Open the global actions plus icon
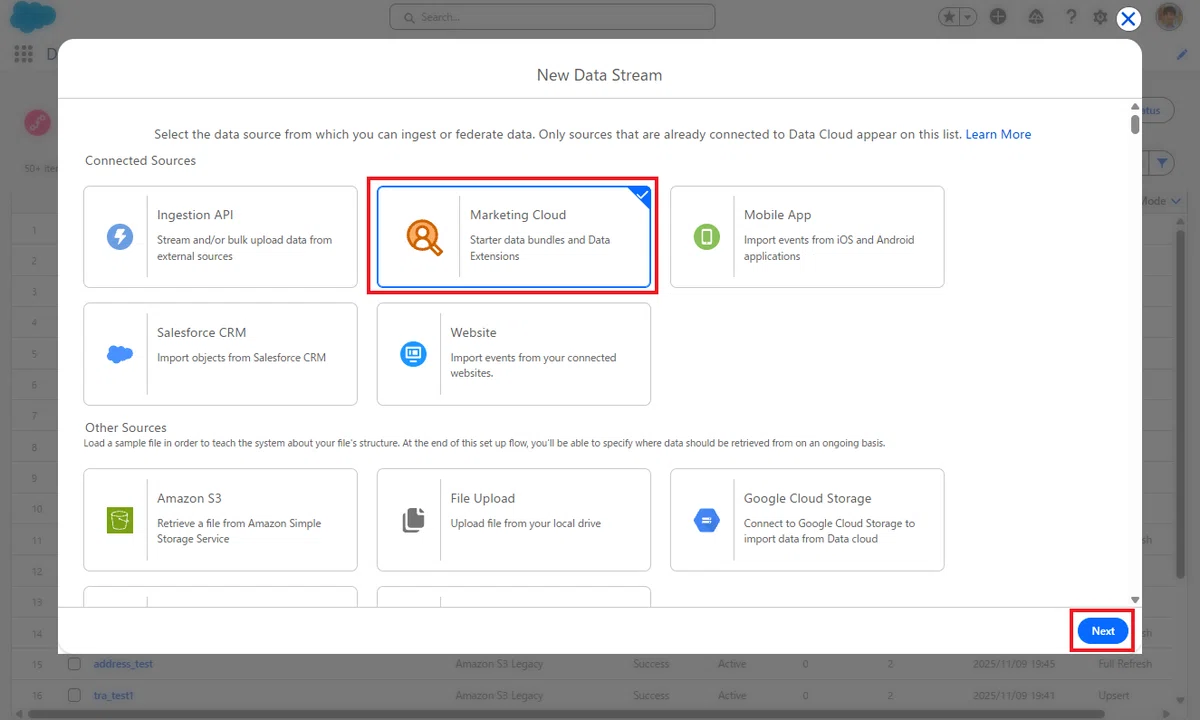The image size is (1200, 720). pos(998,17)
